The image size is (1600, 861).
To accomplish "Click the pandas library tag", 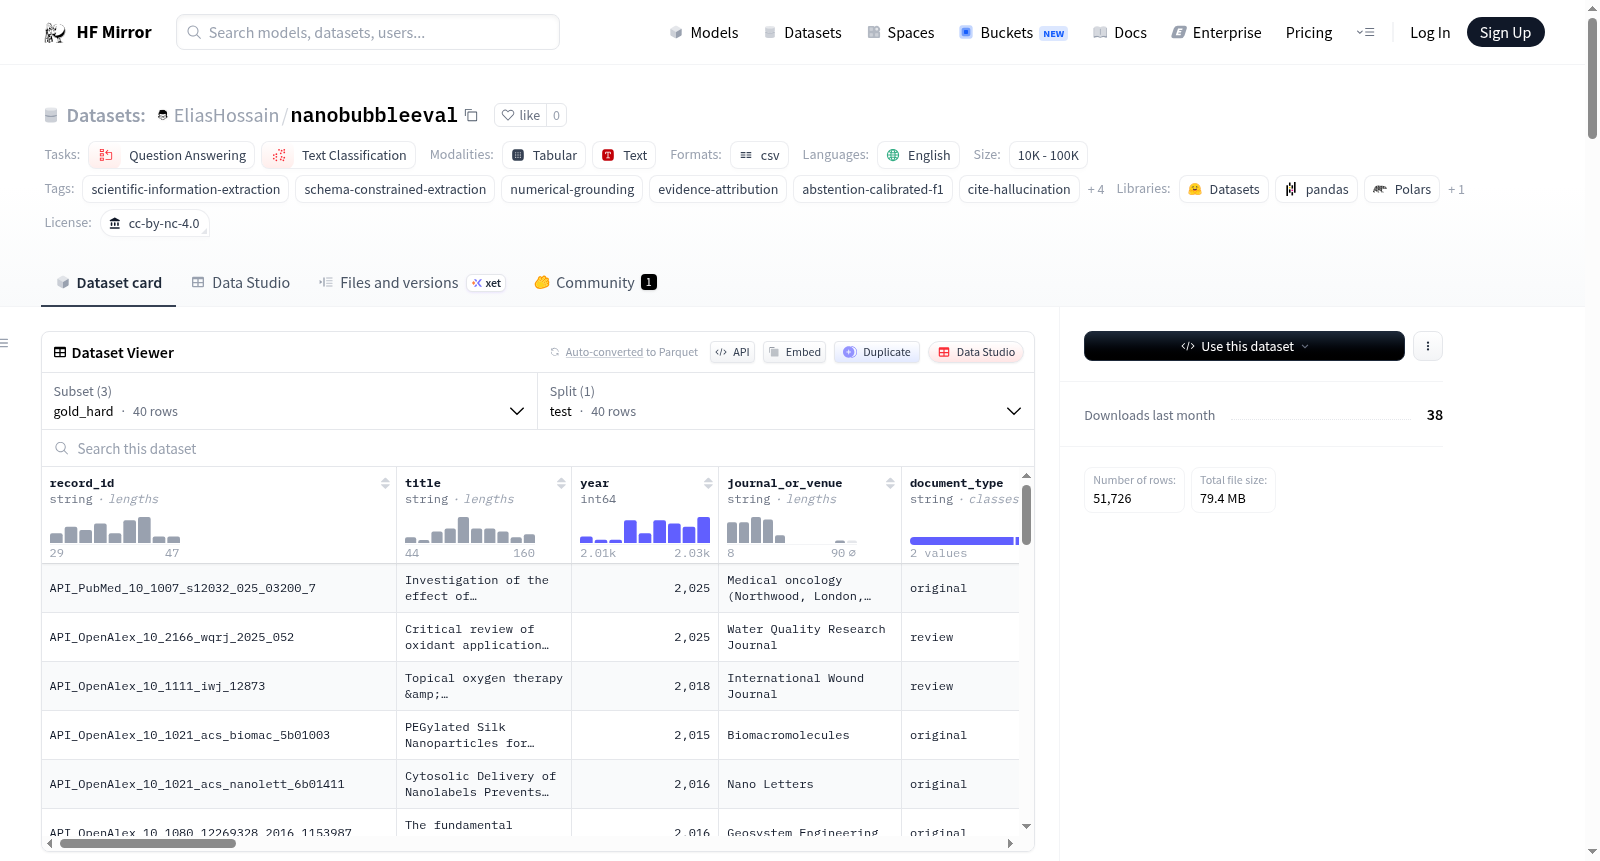I will pyautogui.click(x=1316, y=189).
